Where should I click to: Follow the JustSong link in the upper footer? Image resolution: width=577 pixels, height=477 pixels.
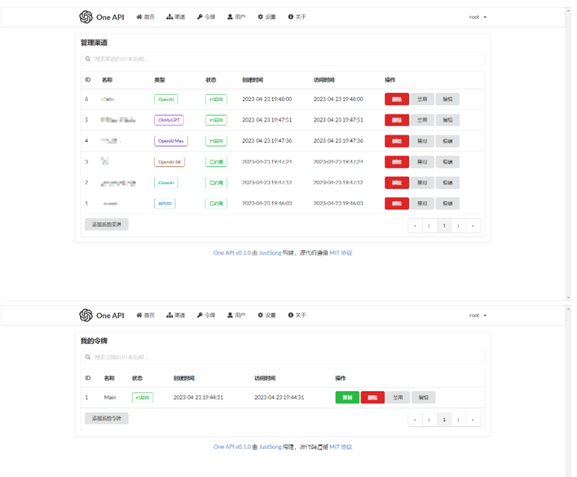tap(270, 253)
